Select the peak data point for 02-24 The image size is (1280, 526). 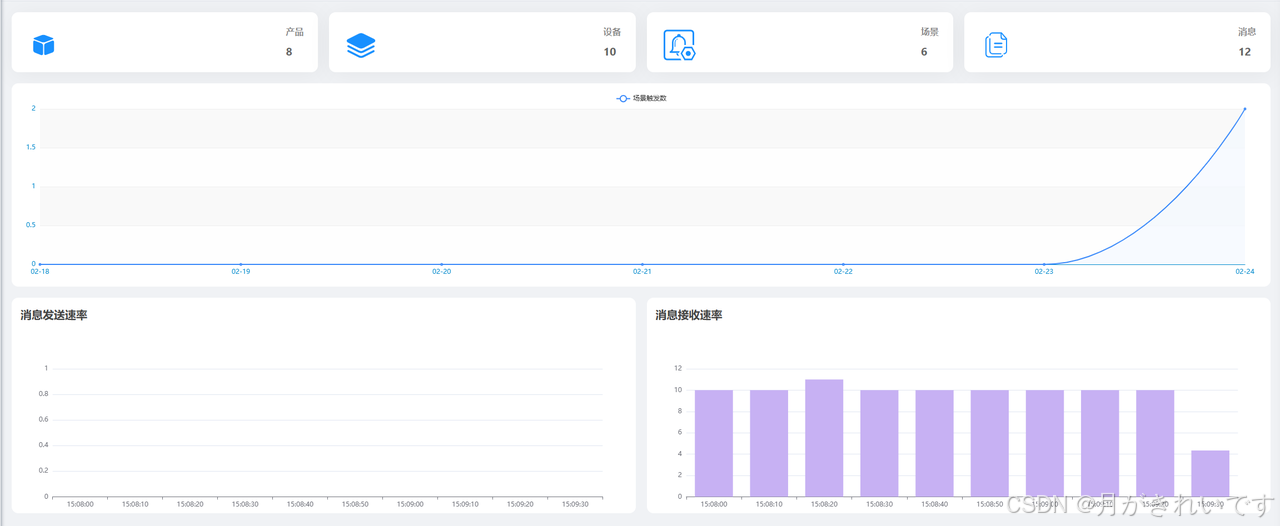coord(1244,108)
